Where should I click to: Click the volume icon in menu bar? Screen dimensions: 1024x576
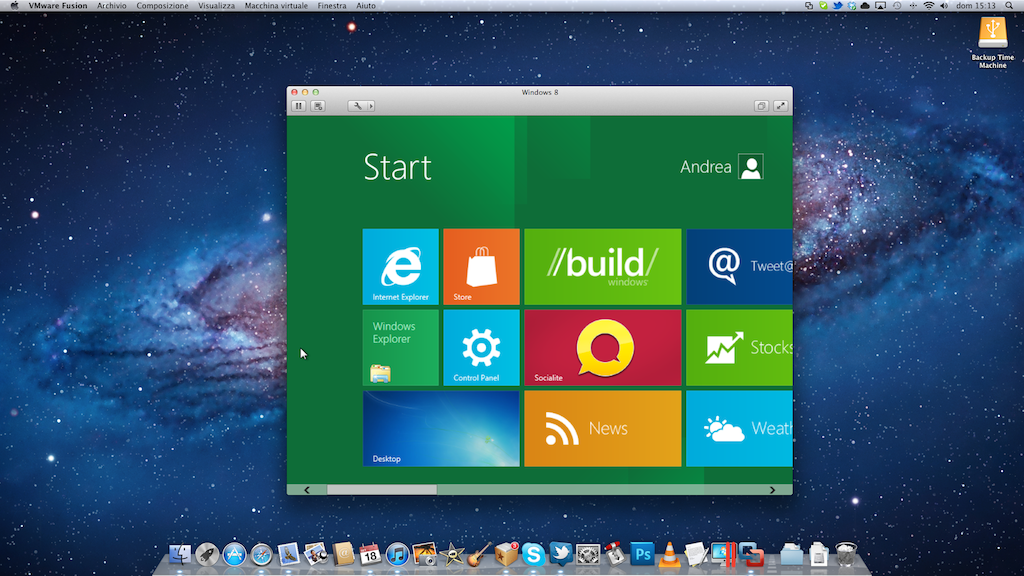[944, 6]
